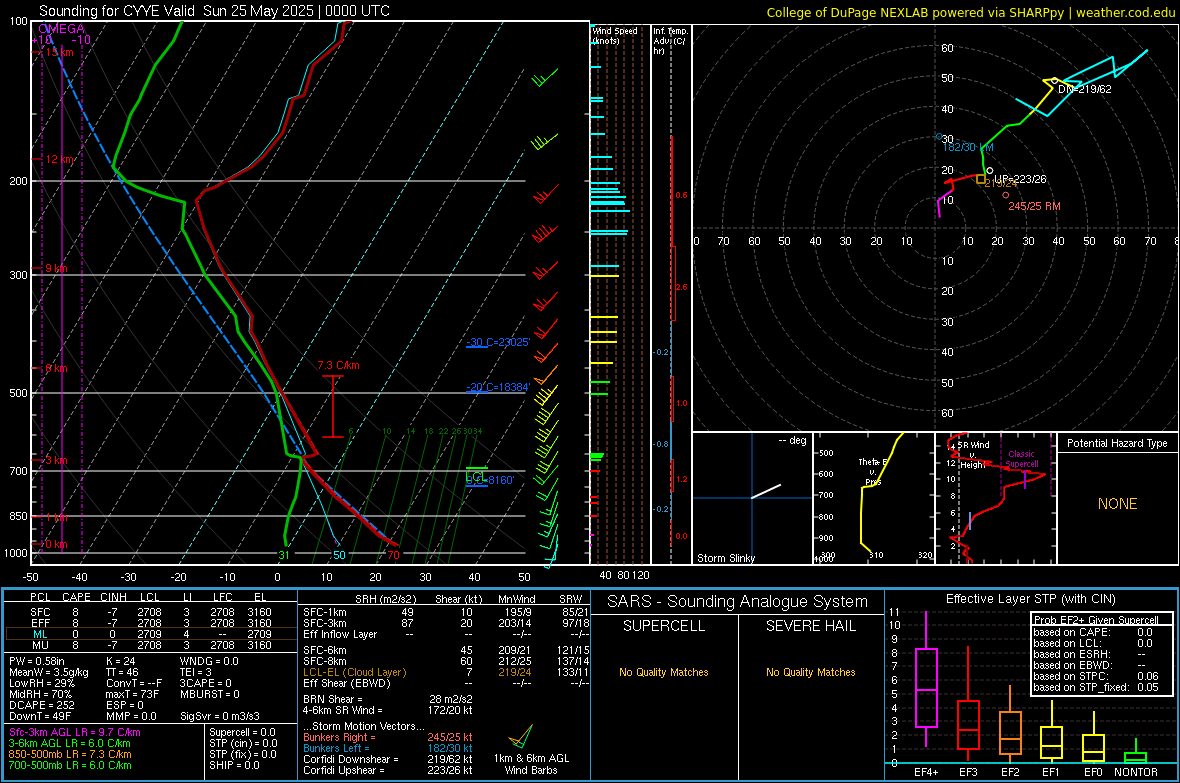Select the SFC-1km shear row
The width and height of the screenshot is (1180, 783).
click(446, 612)
